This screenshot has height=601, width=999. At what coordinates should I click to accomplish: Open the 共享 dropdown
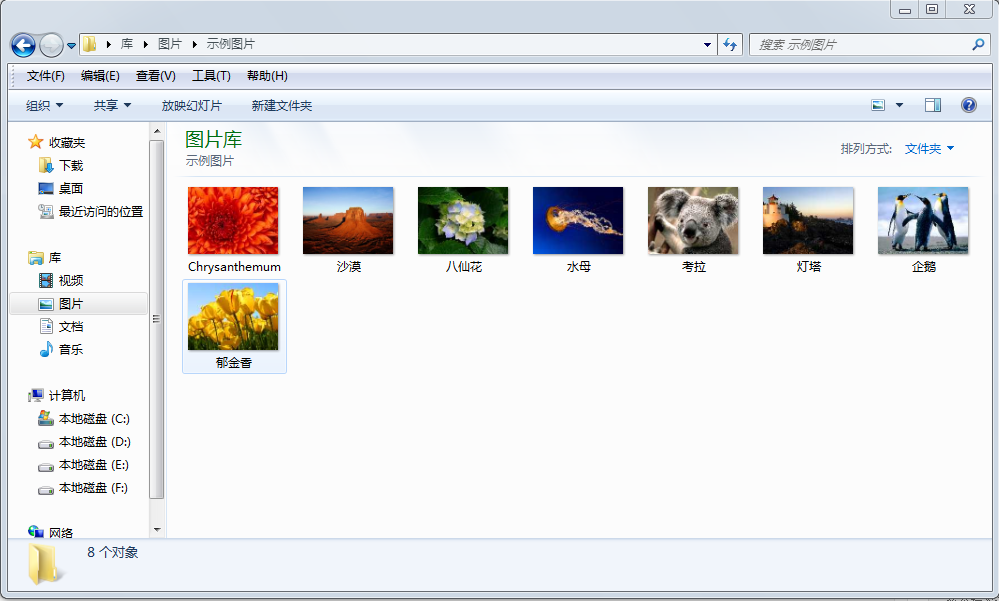112,106
